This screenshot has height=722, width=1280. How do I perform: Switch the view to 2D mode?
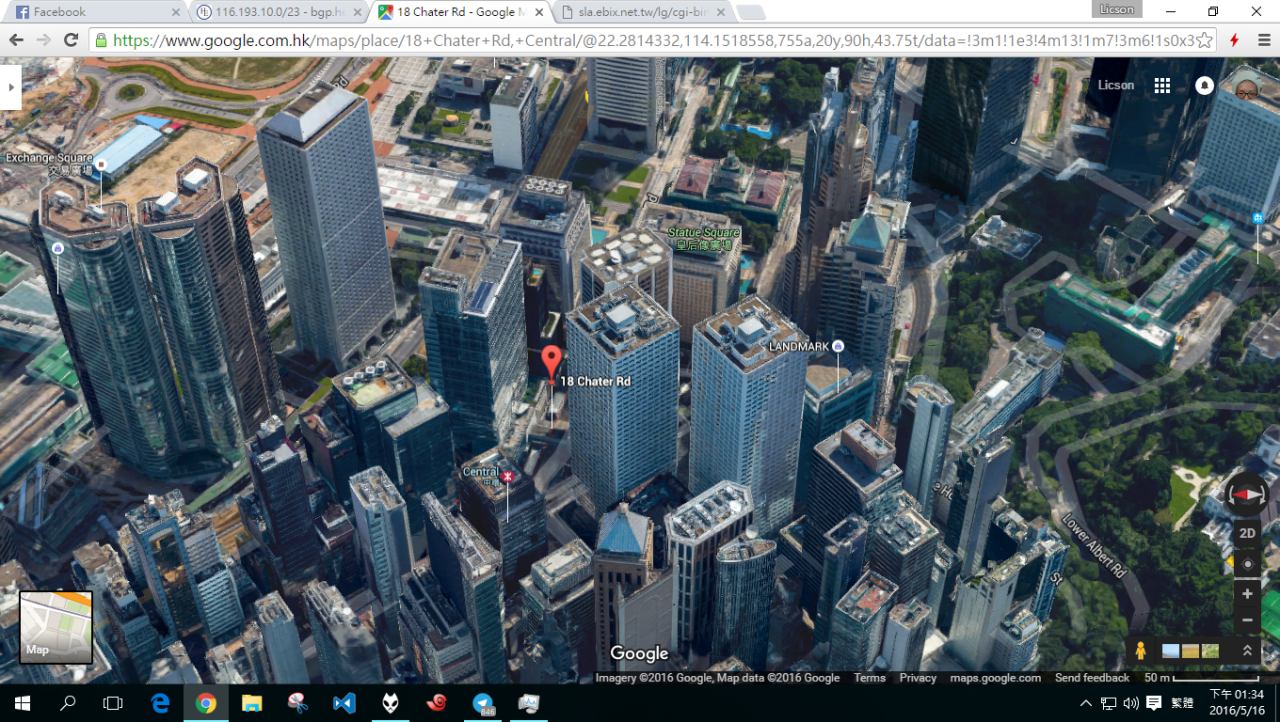click(x=1247, y=533)
